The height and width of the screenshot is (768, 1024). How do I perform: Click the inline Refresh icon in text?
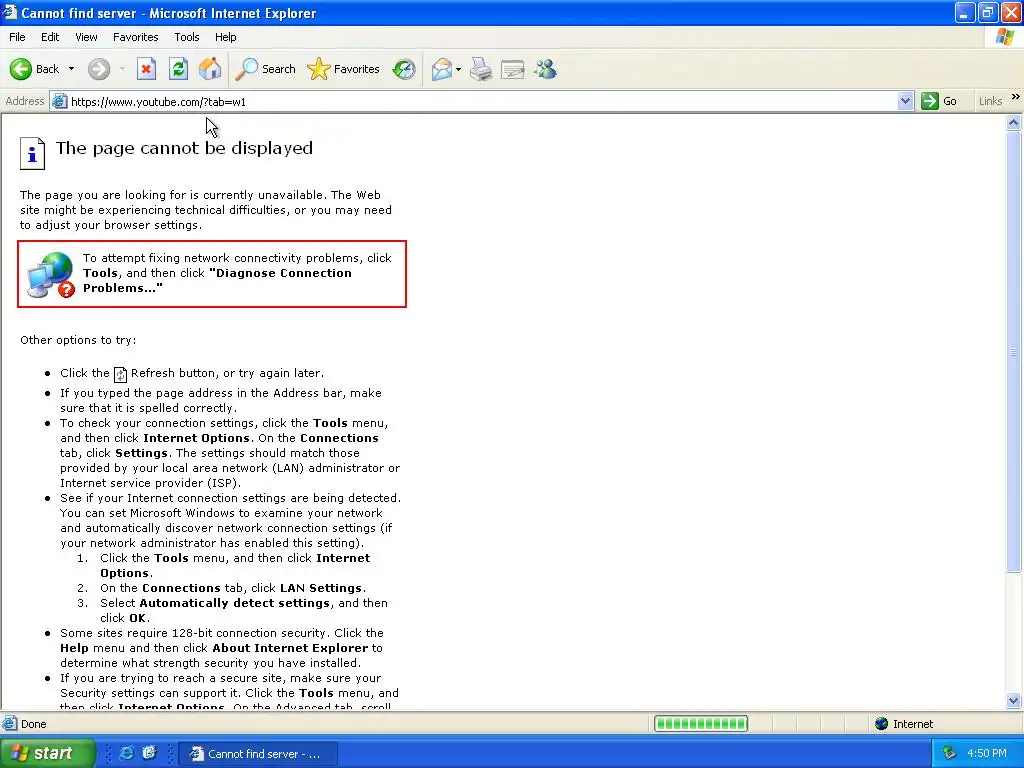pyautogui.click(x=120, y=374)
